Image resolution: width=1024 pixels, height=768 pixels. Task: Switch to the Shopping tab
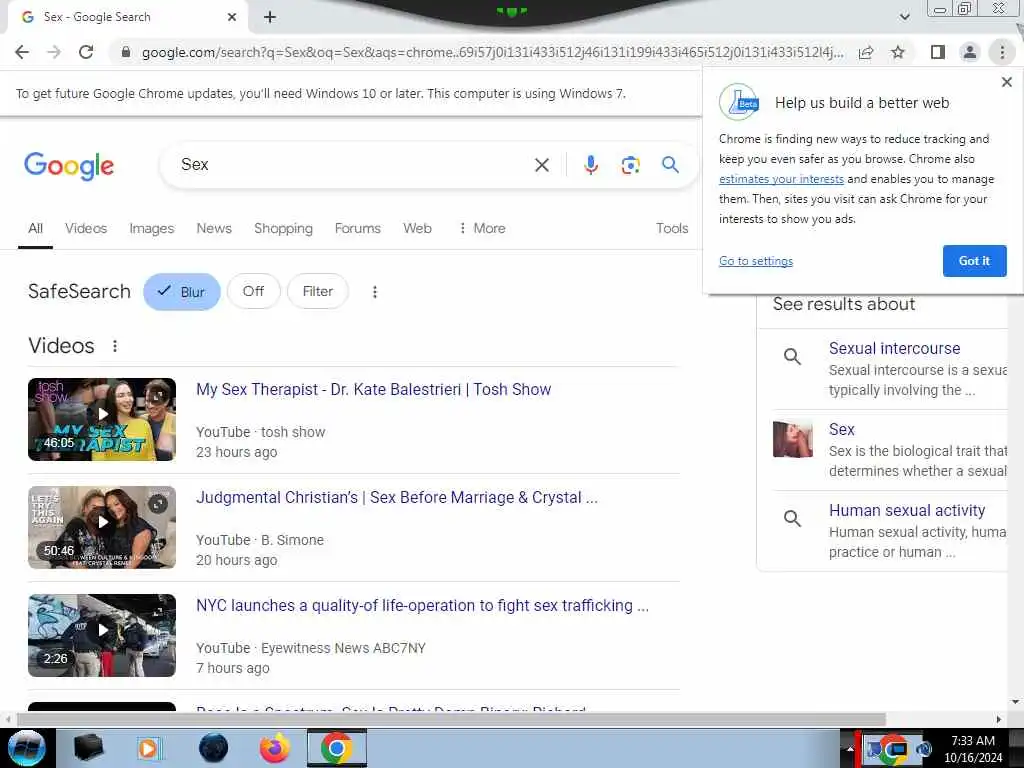click(x=283, y=229)
